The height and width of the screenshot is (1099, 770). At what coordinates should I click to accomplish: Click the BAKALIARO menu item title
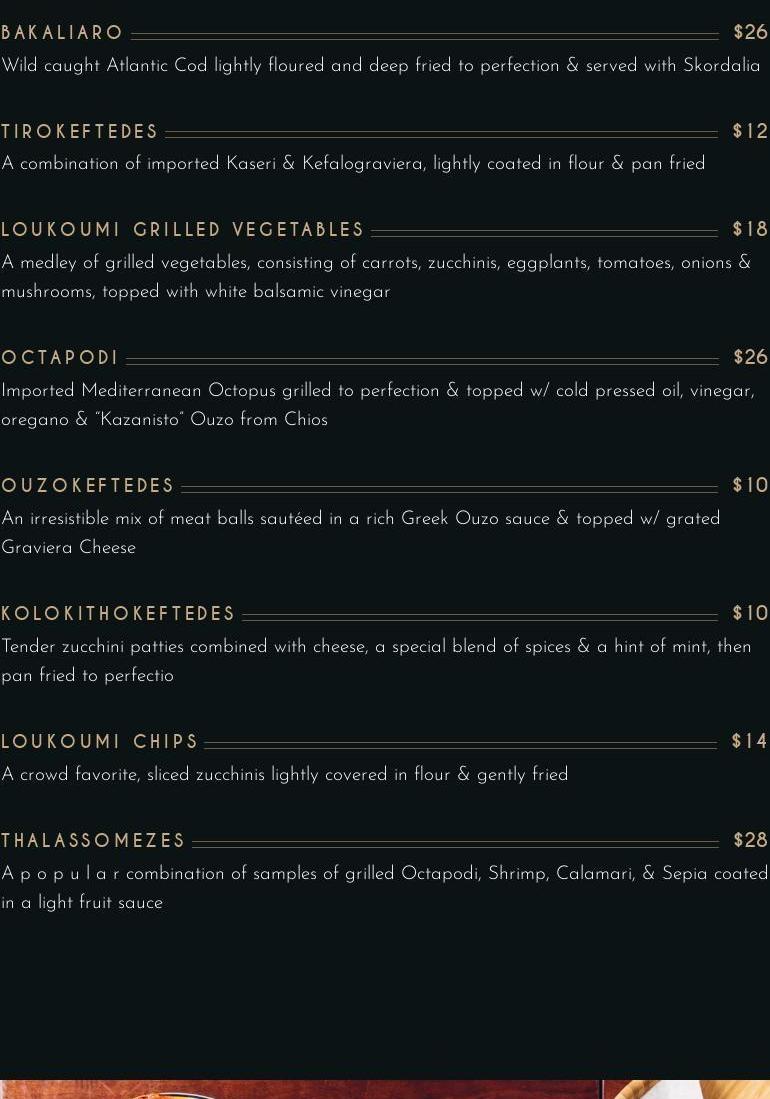pos(62,33)
